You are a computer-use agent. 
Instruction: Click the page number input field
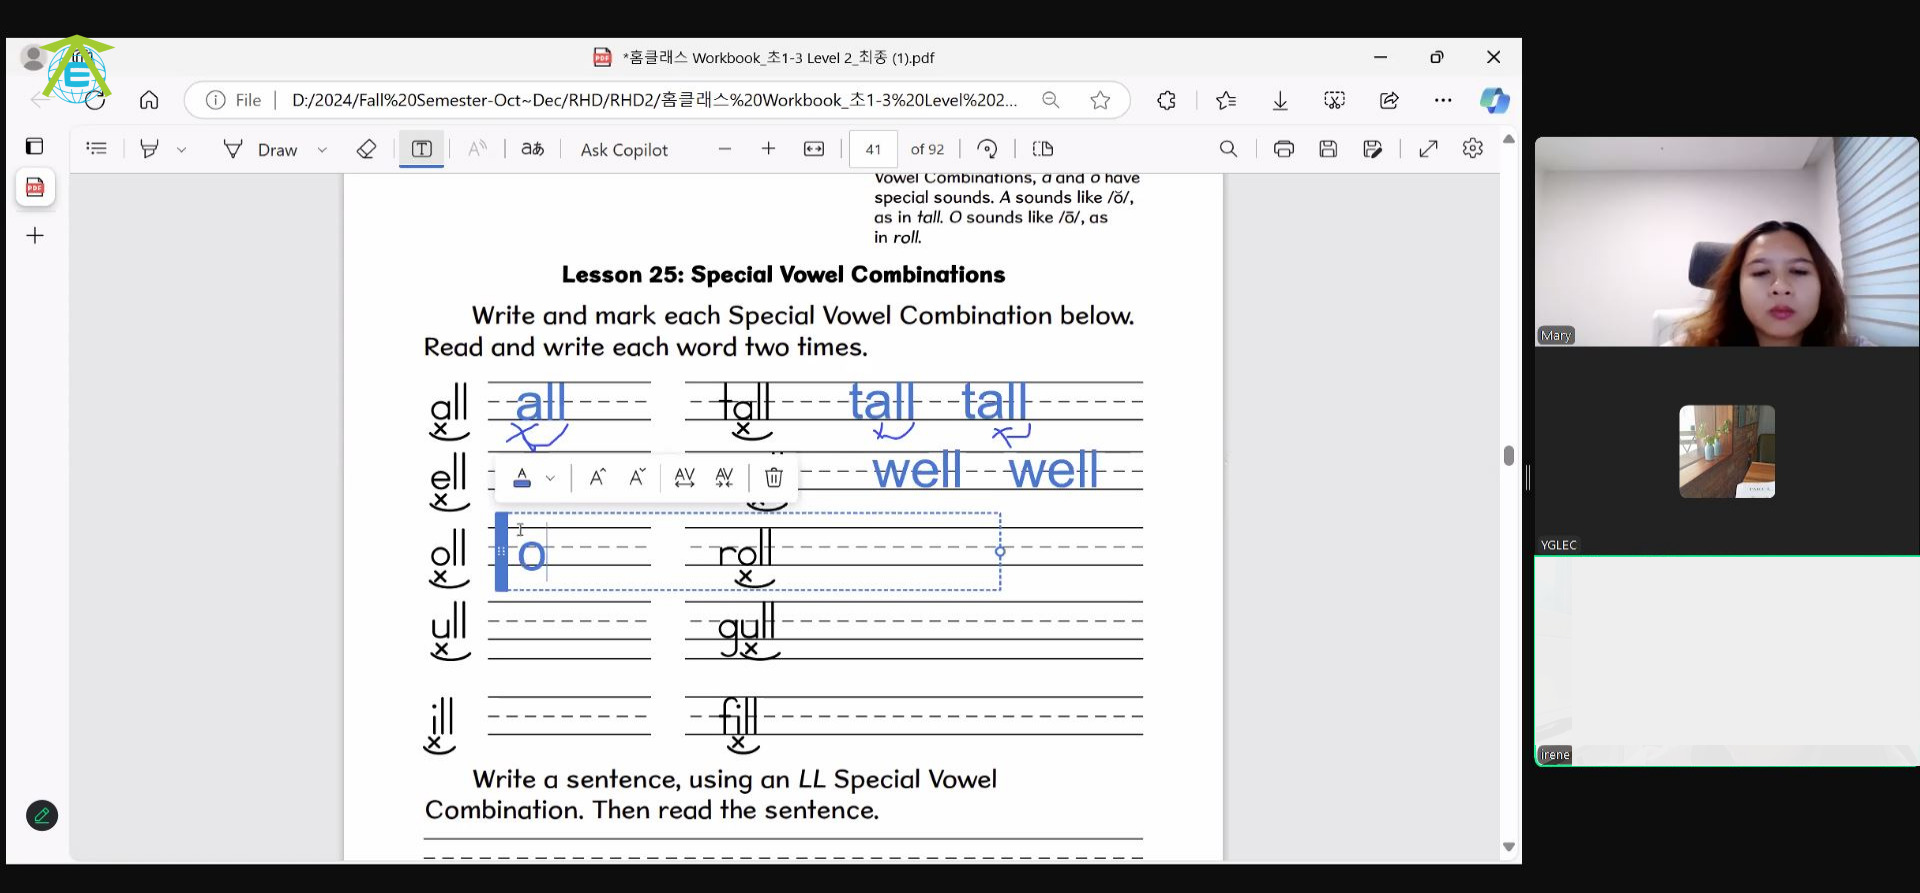click(x=873, y=149)
